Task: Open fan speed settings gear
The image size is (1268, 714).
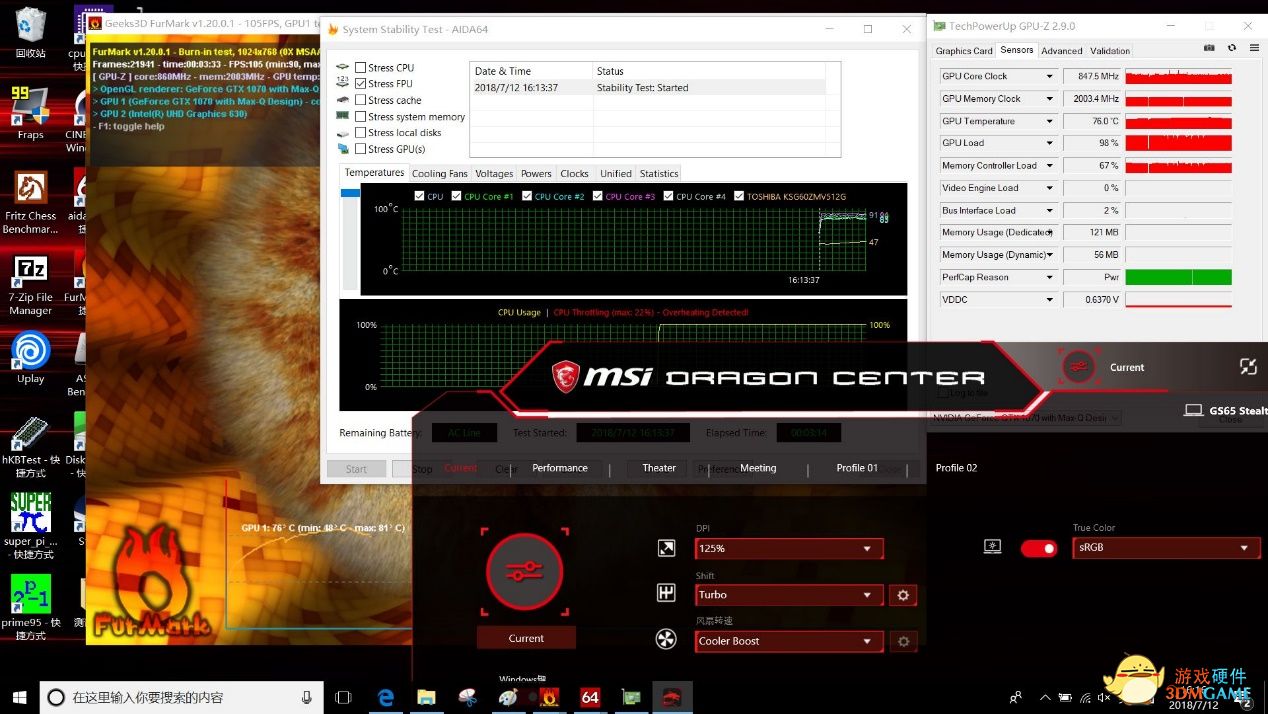Action: [903, 641]
